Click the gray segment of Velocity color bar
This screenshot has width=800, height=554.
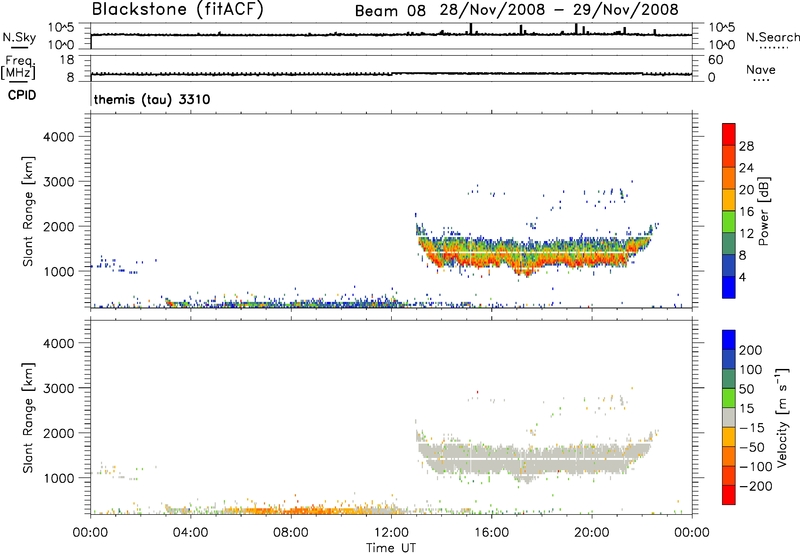point(729,417)
